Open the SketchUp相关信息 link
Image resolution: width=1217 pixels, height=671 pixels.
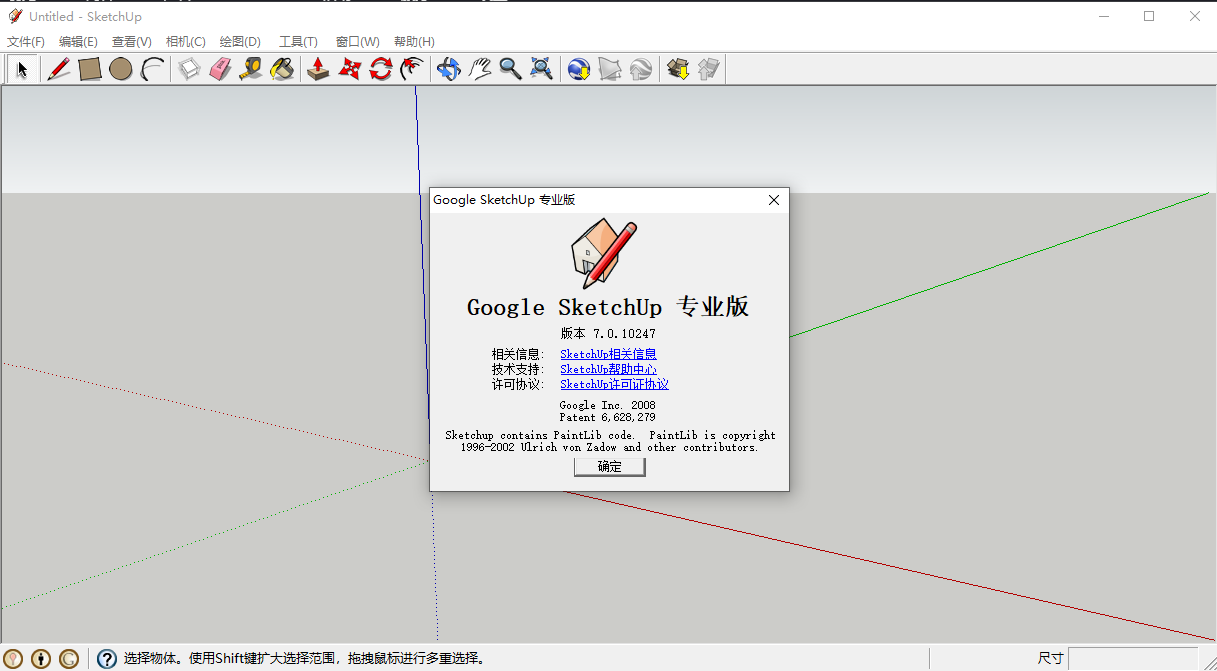click(608, 354)
